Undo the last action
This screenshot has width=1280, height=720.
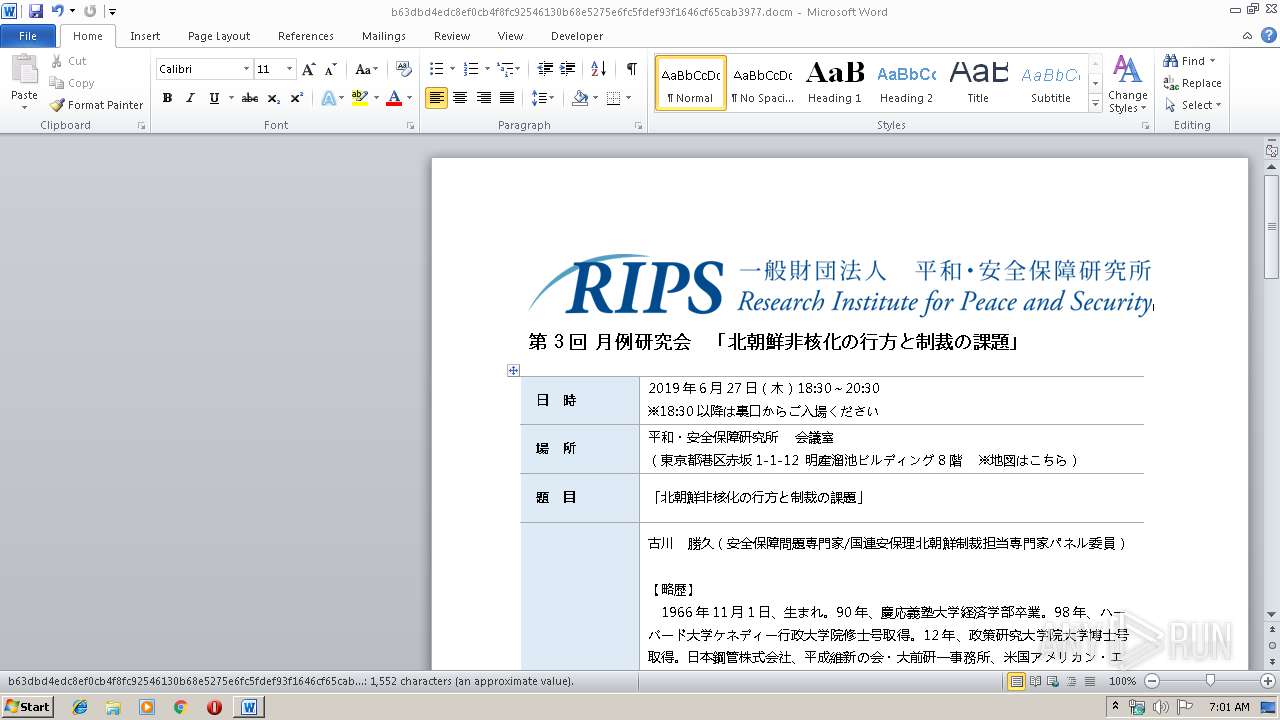58,11
